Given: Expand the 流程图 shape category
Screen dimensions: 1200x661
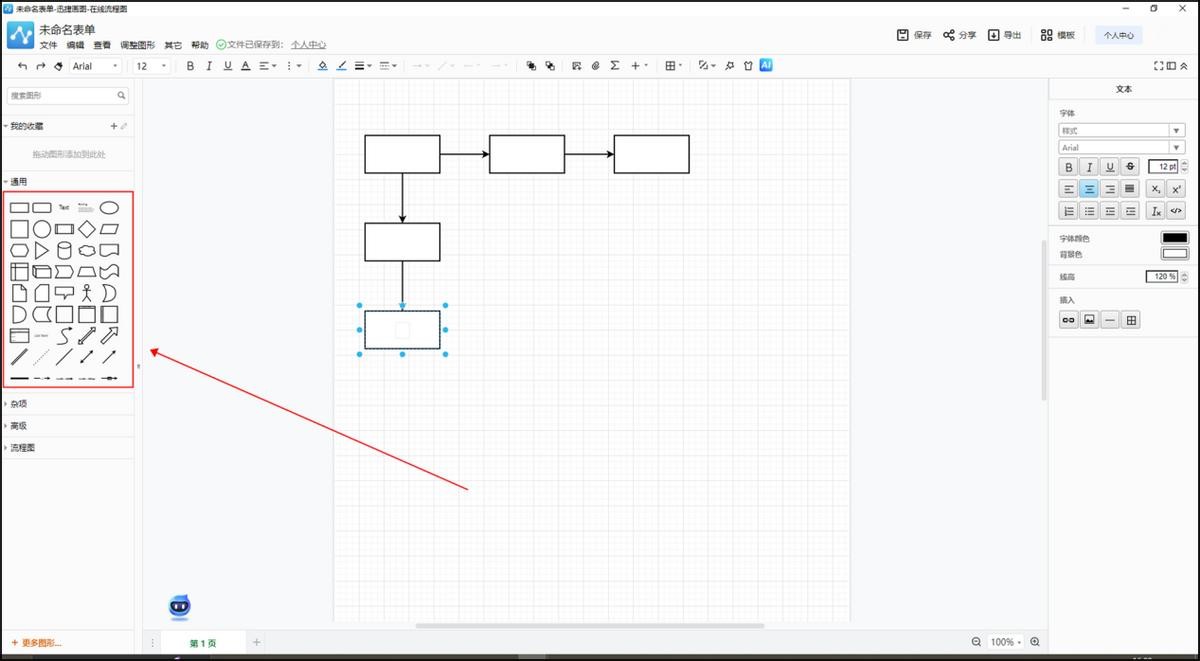Looking at the screenshot, I should (x=22, y=448).
